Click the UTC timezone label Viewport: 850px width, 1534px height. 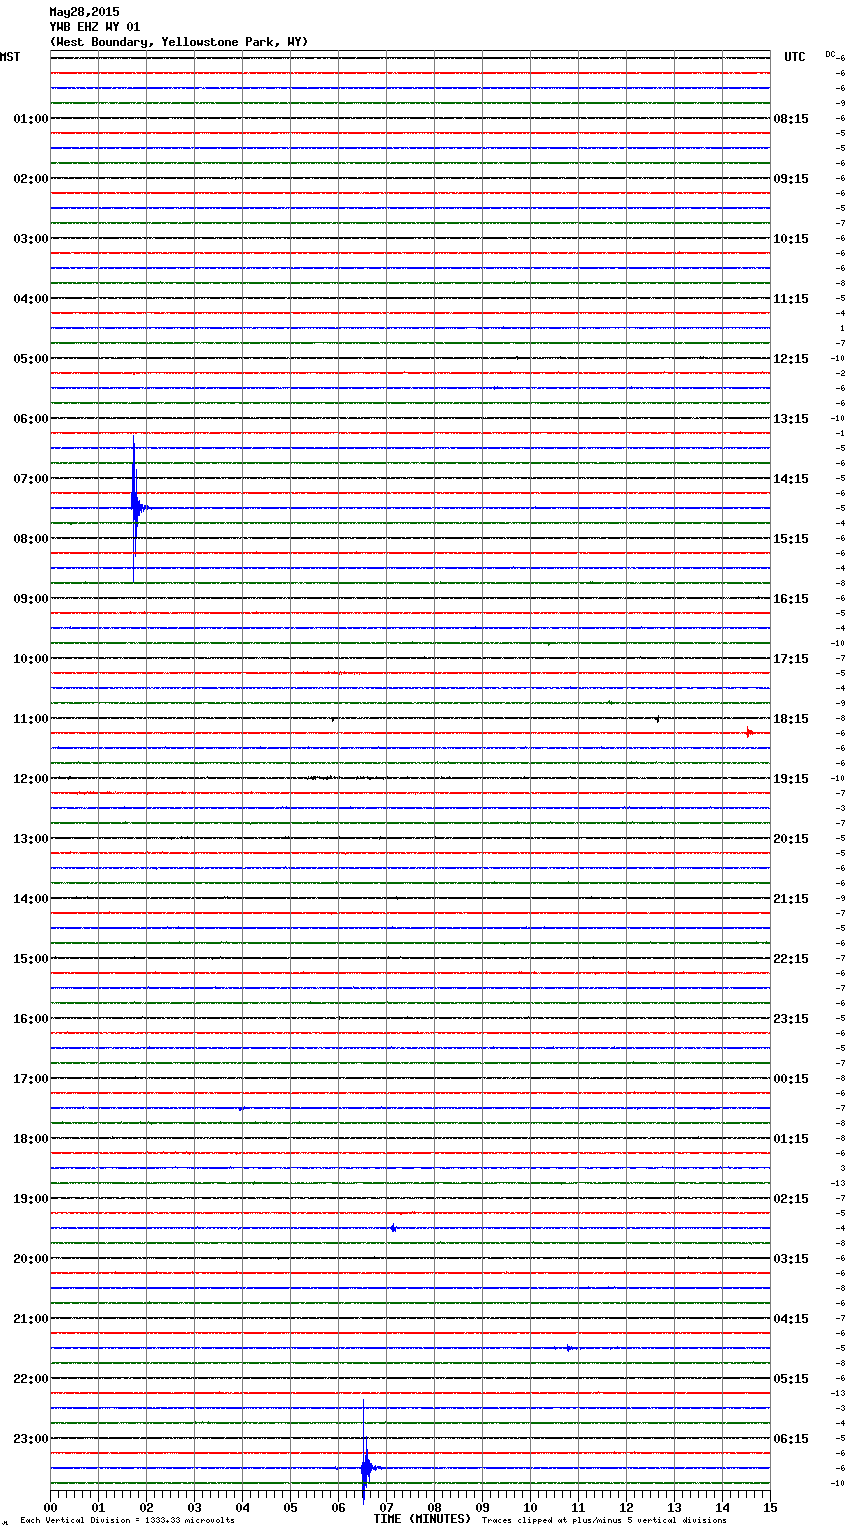pos(795,57)
